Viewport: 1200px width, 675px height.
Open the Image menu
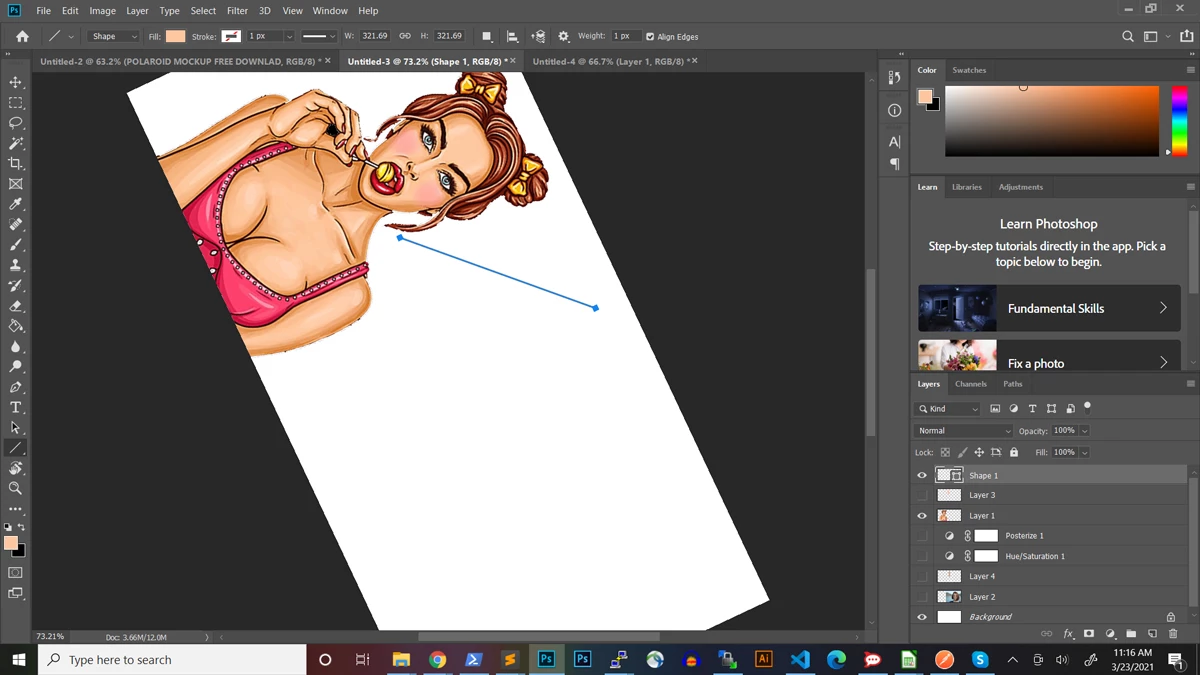102,11
